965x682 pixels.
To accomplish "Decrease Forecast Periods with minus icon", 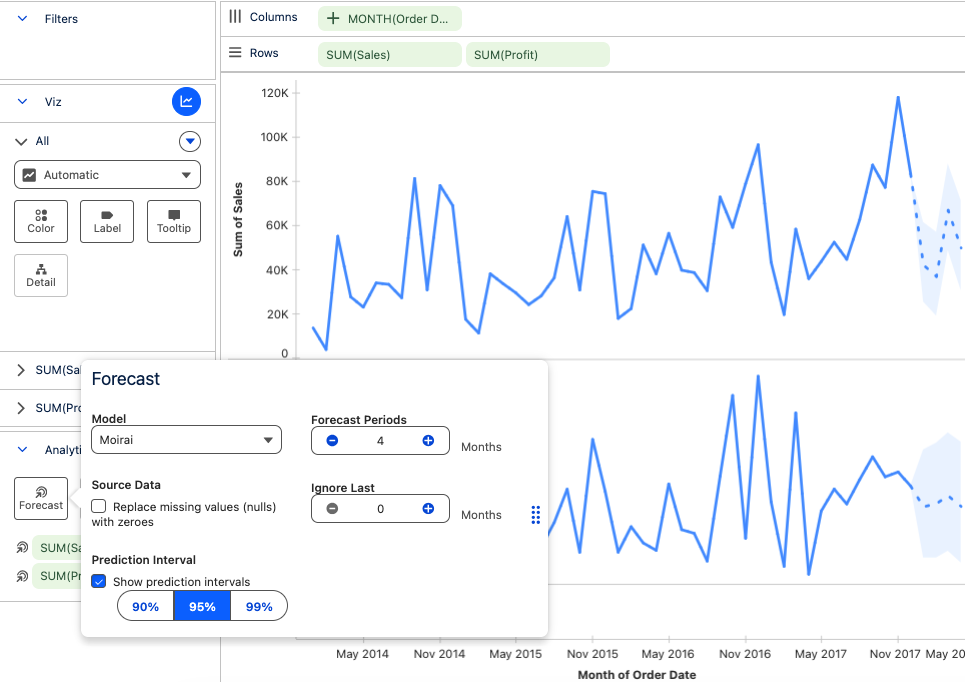I will (332, 441).
